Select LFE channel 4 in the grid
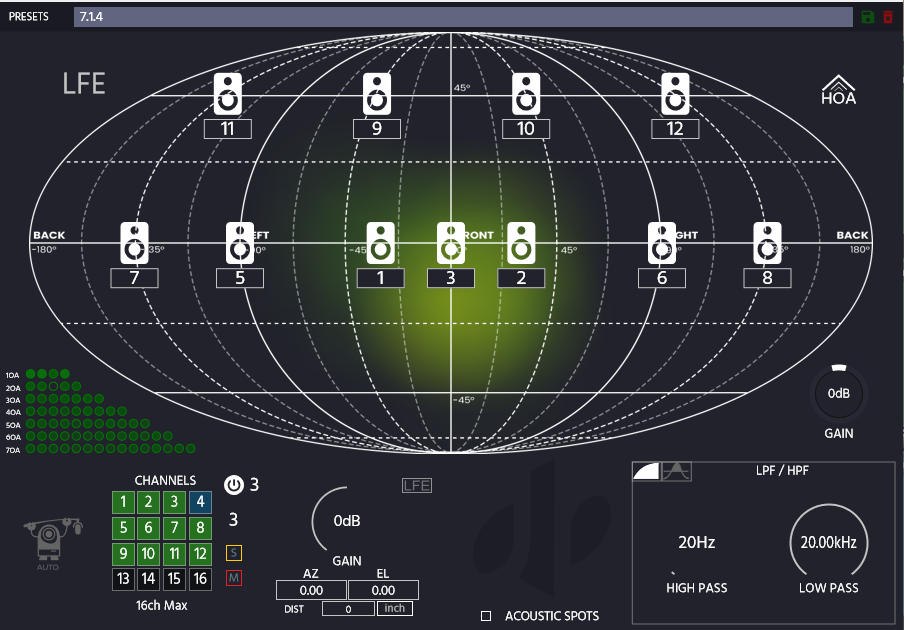This screenshot has width=904, height=630. (200, 502)
